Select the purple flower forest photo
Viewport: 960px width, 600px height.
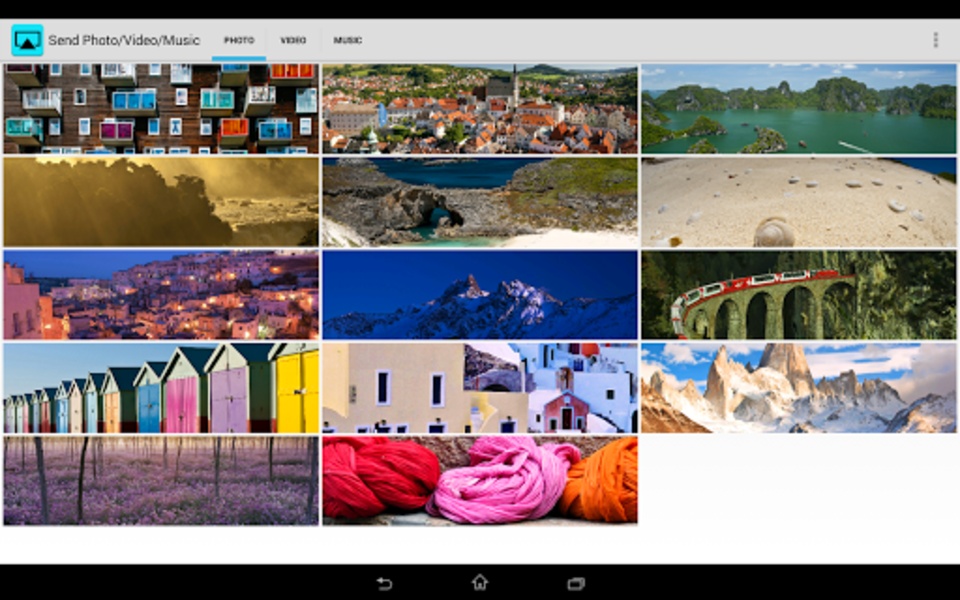161,481
